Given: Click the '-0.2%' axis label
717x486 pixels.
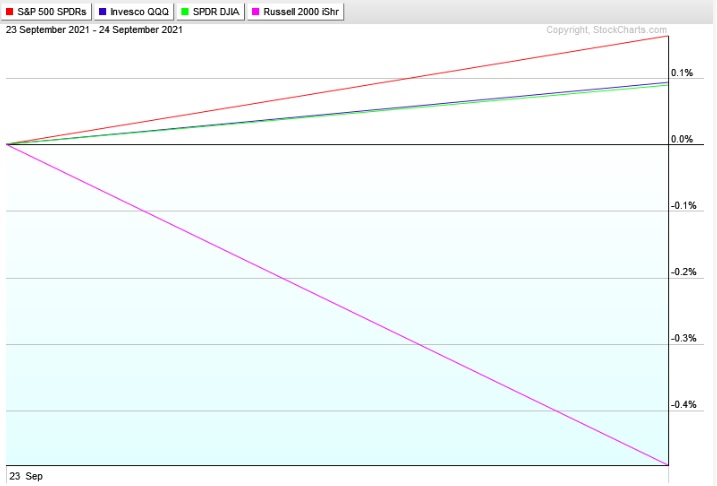Looking at the screenshot, I should (x=684, y=272).
